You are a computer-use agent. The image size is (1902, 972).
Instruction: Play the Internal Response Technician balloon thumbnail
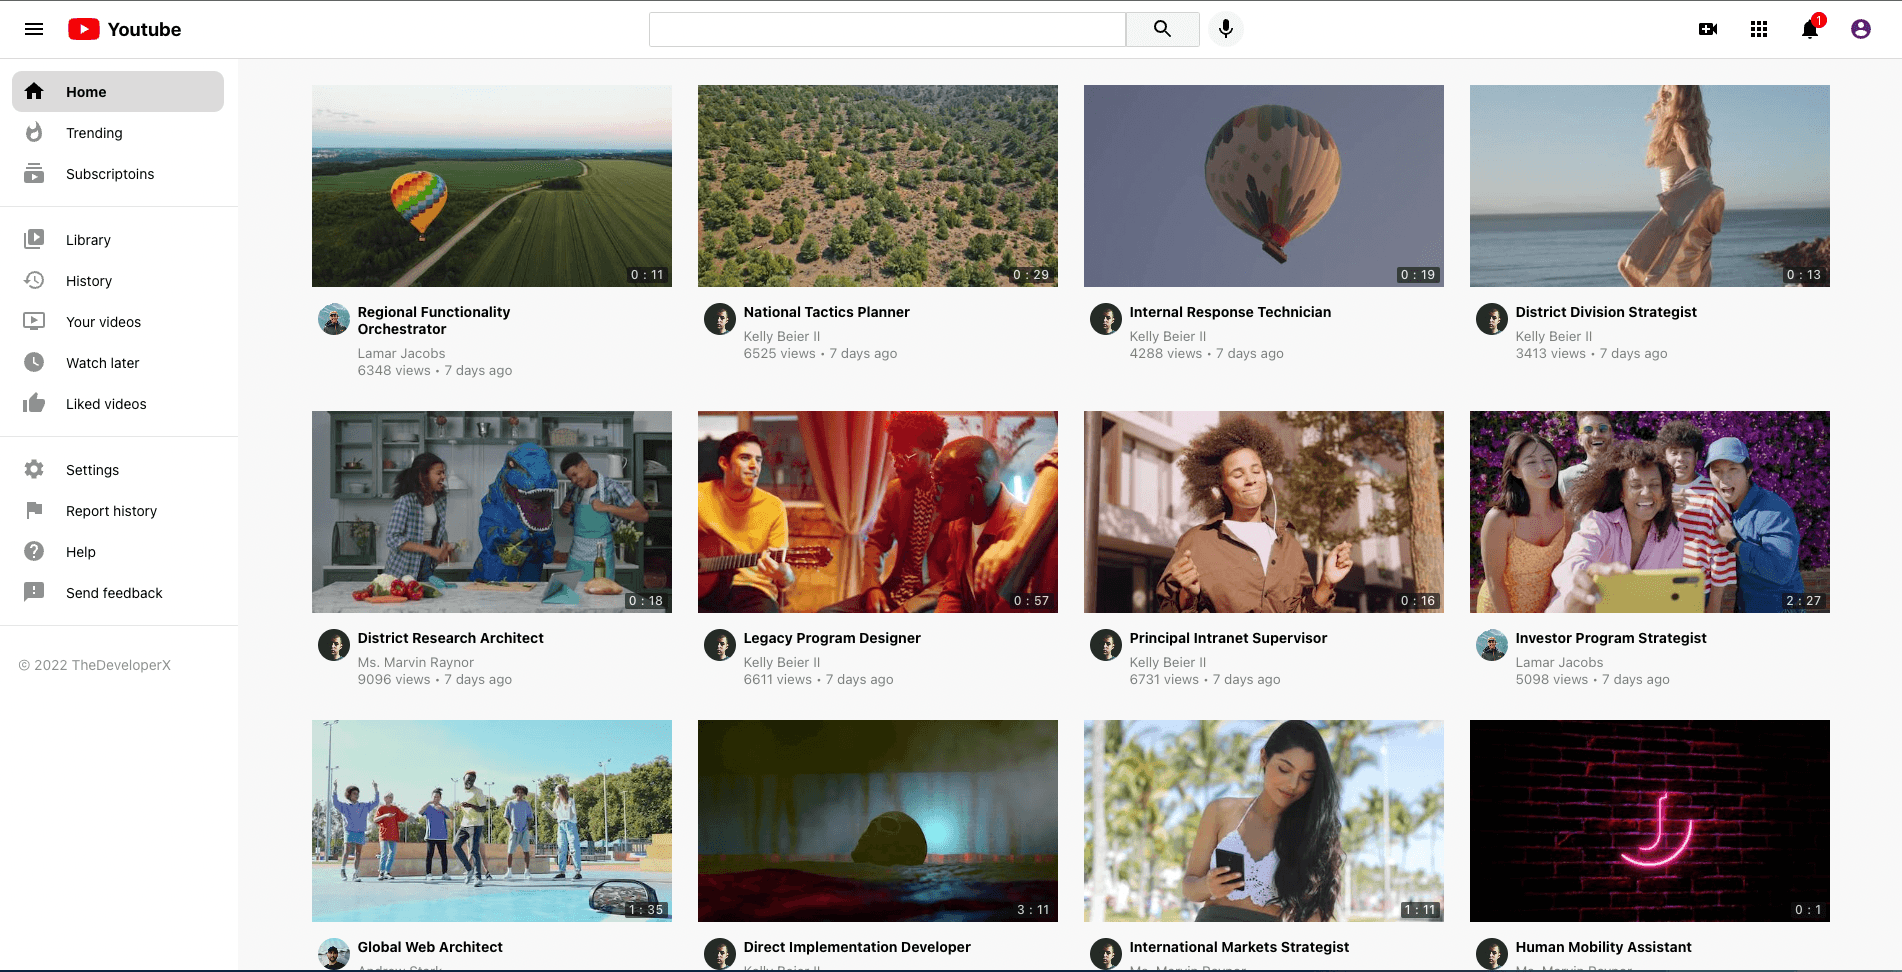click(x=1264, y=186)
